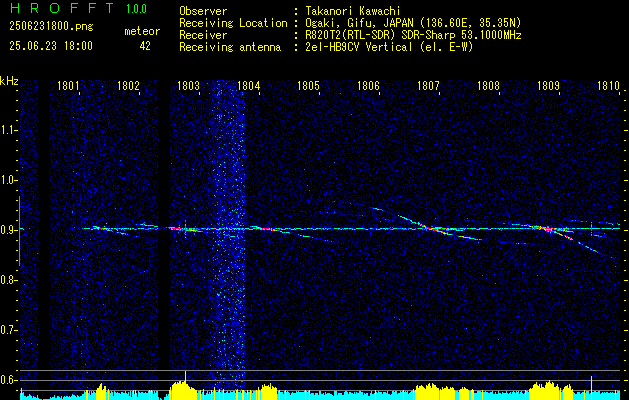
Task: Click the 1808 time marker
Action: point(488,85)
